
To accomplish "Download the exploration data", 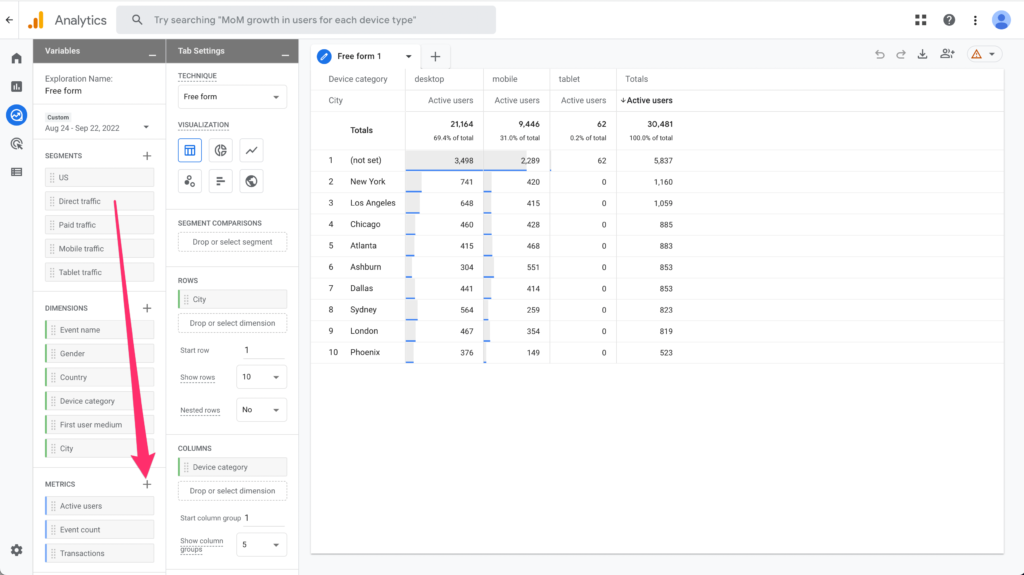I will coord(923,55).
